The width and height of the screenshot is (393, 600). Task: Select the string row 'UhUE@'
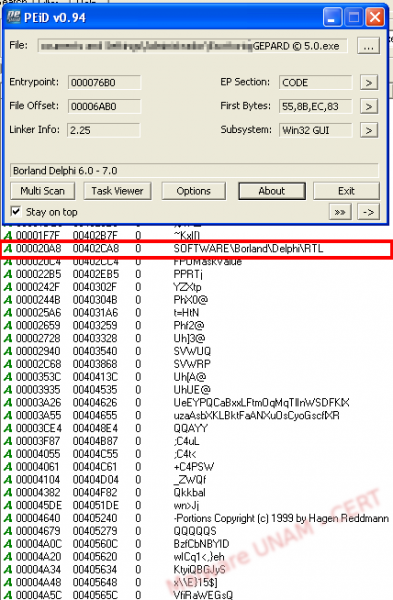pos(192,390)
